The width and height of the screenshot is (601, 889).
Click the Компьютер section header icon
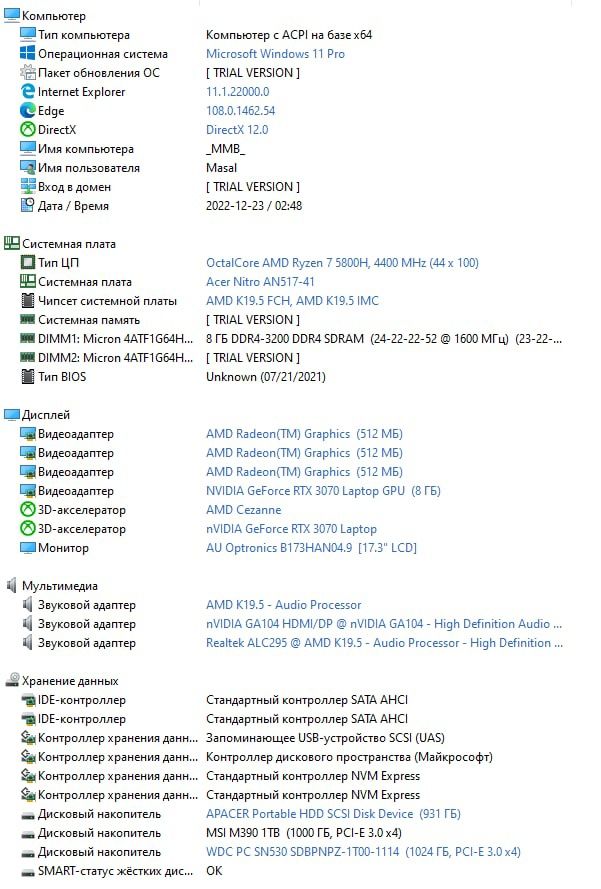[x=12, y=15]
